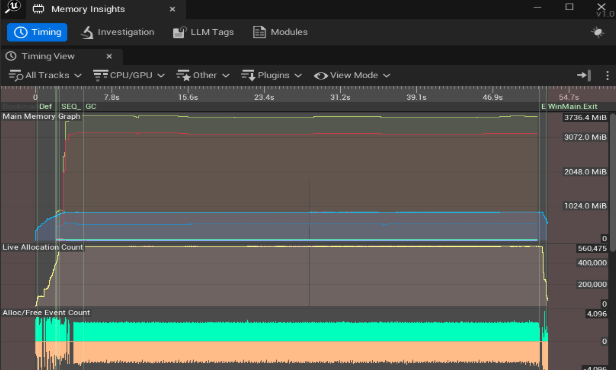Viewport: 616px width, 370px height.
Task: Click the 7.8s mark on time ruler
Action: [x=112, y=97]
